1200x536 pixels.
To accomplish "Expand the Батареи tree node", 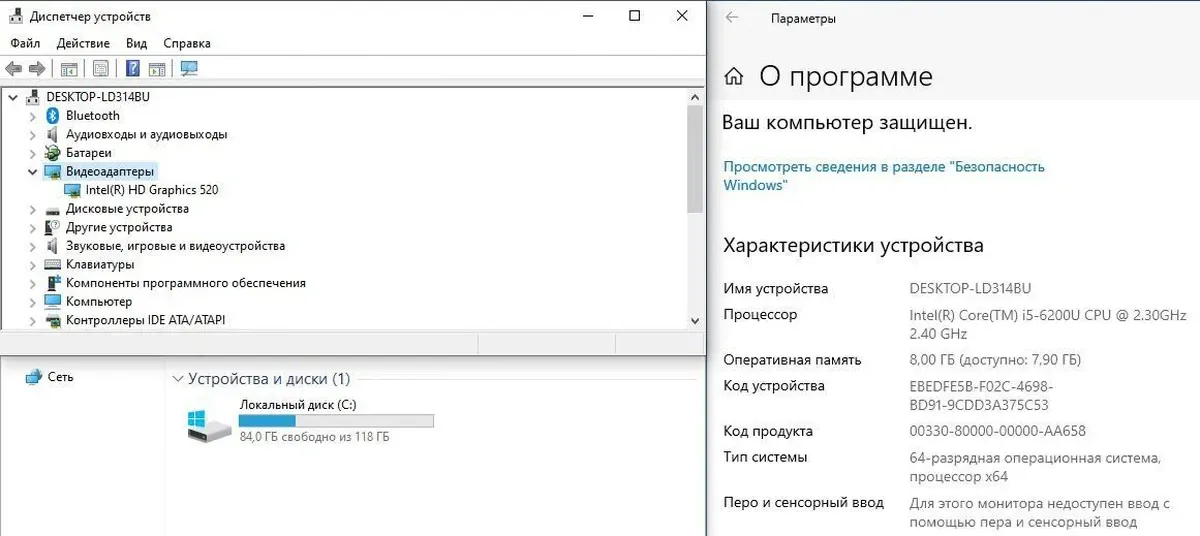I will [x=33, y=153].
